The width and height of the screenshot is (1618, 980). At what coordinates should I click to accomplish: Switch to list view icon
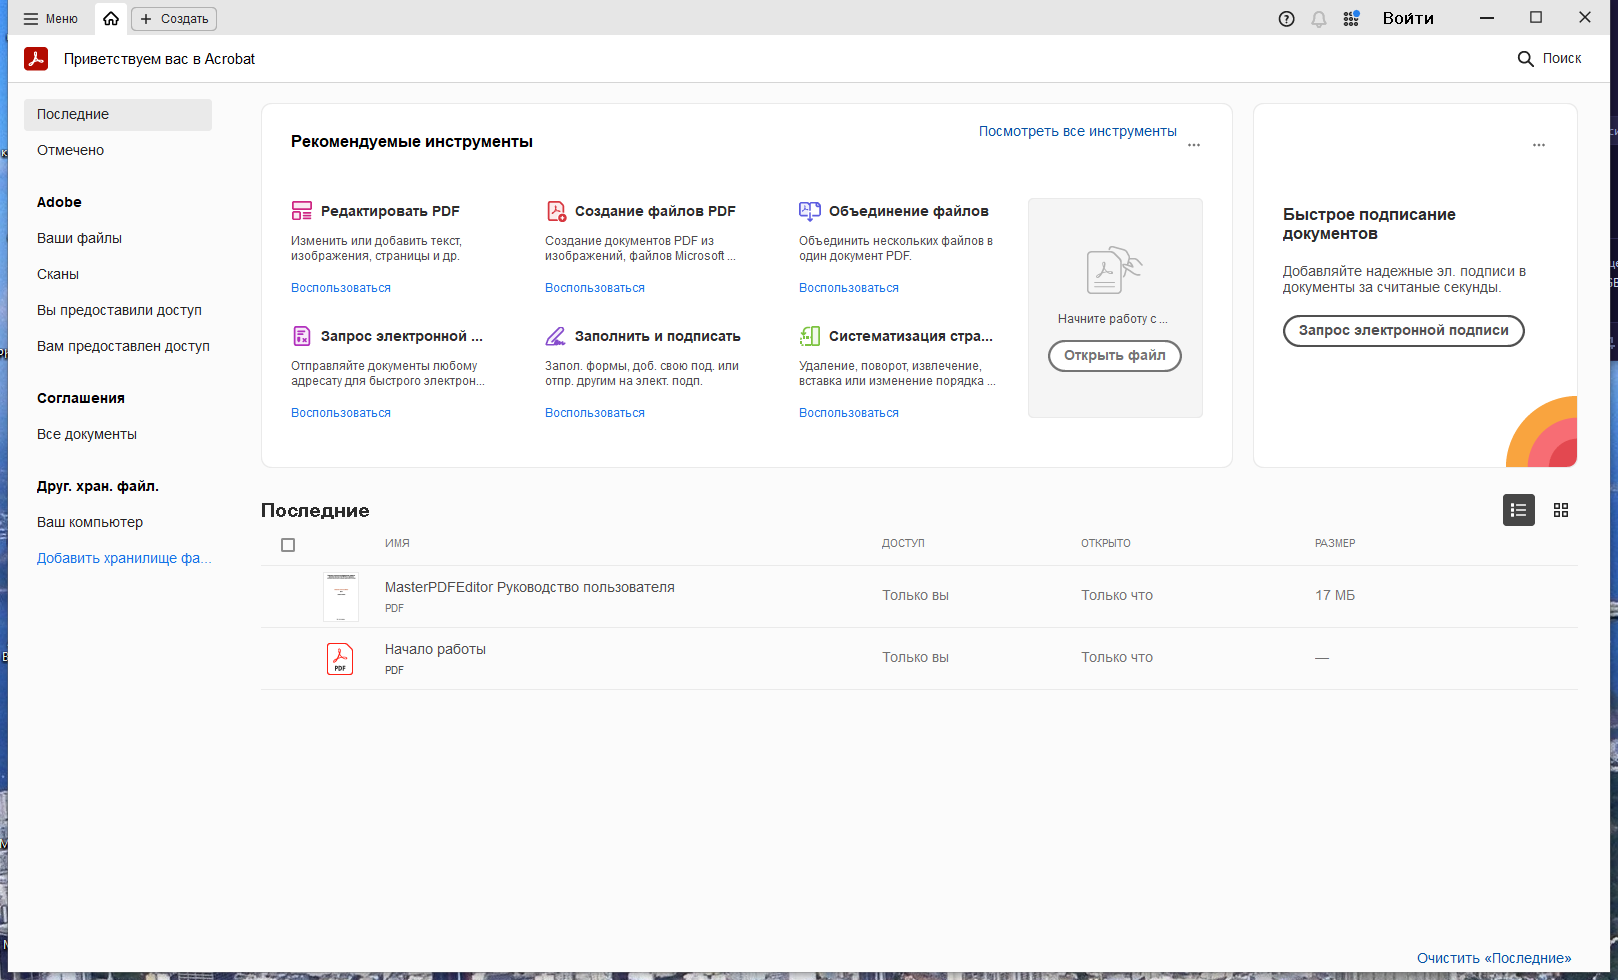point(1519,510)
